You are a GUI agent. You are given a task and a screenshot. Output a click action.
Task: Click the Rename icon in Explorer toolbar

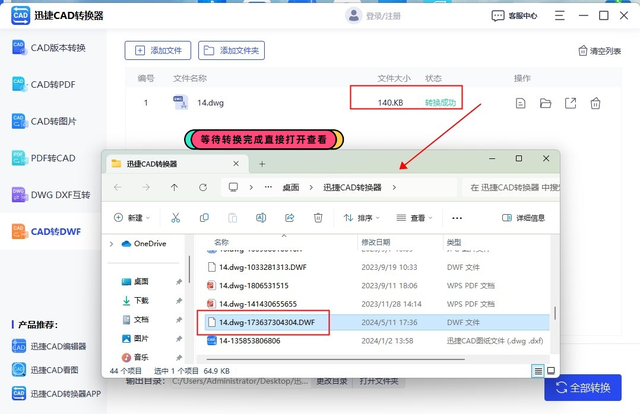[261, 218]
